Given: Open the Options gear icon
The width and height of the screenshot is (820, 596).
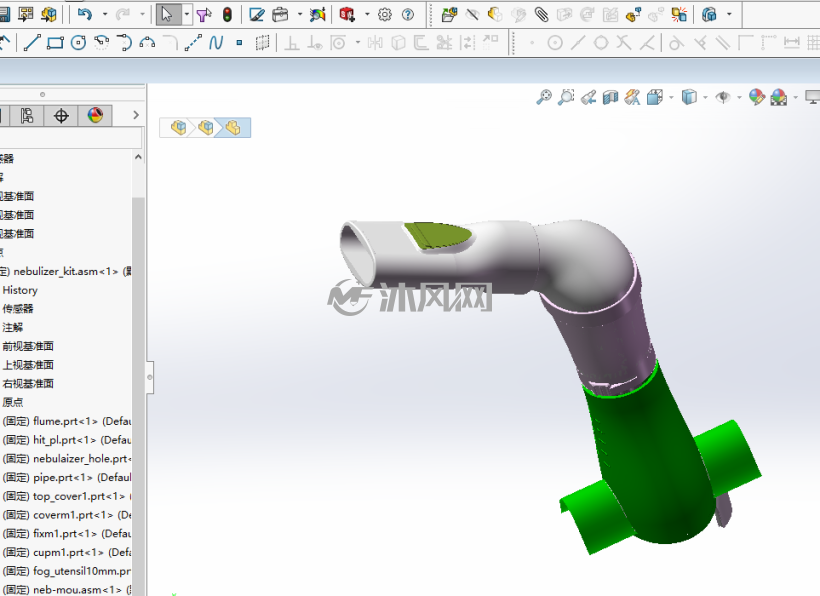Looking at the screenshot, I should [385, 15].
